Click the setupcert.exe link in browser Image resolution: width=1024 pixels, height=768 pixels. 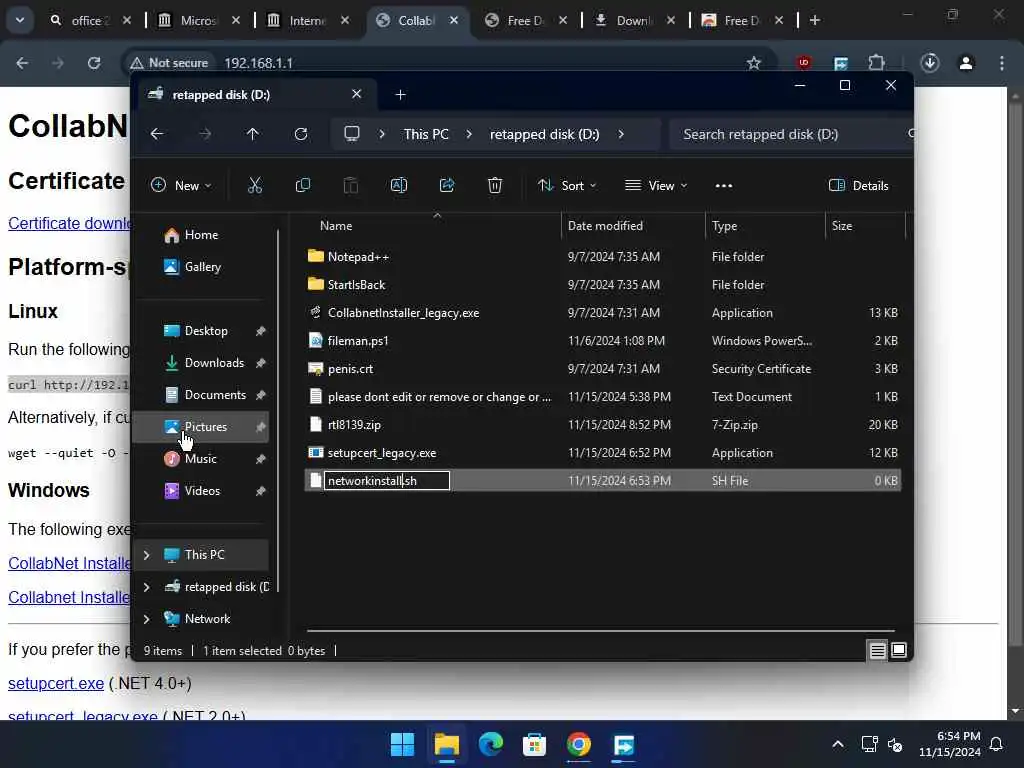(x=56, y=683)
